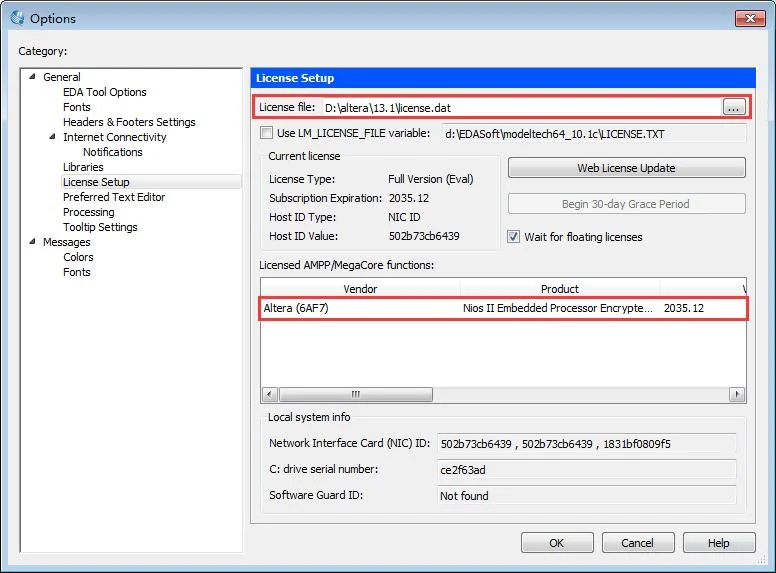Cancel the Options dialog
Image resolution: width=776 pixels, height=573 pixels.
coord(637,543)
